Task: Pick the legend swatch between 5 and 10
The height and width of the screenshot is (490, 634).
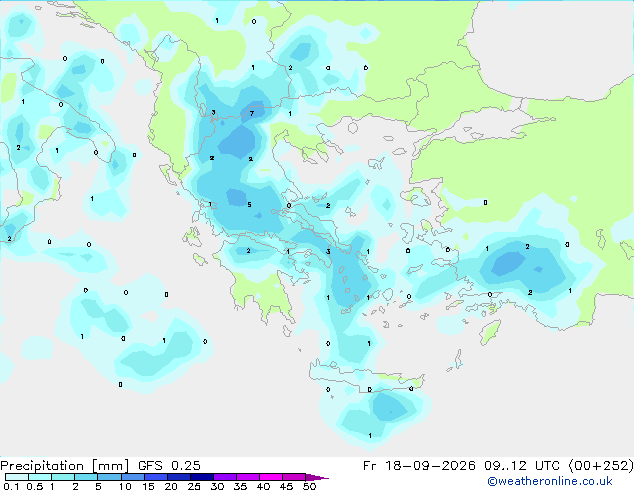Action: (x=110, y=477)
